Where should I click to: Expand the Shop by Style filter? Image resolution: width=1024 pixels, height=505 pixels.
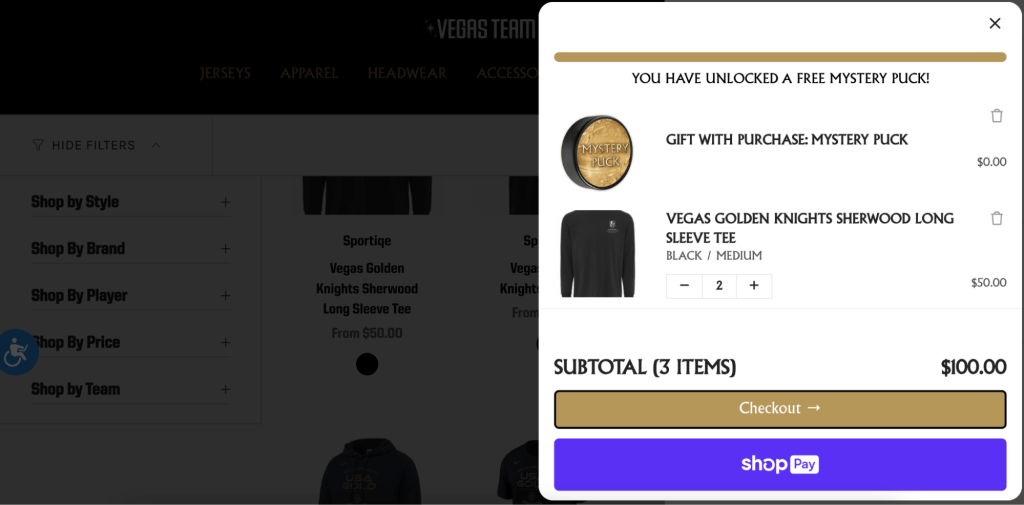click(225, 202)
